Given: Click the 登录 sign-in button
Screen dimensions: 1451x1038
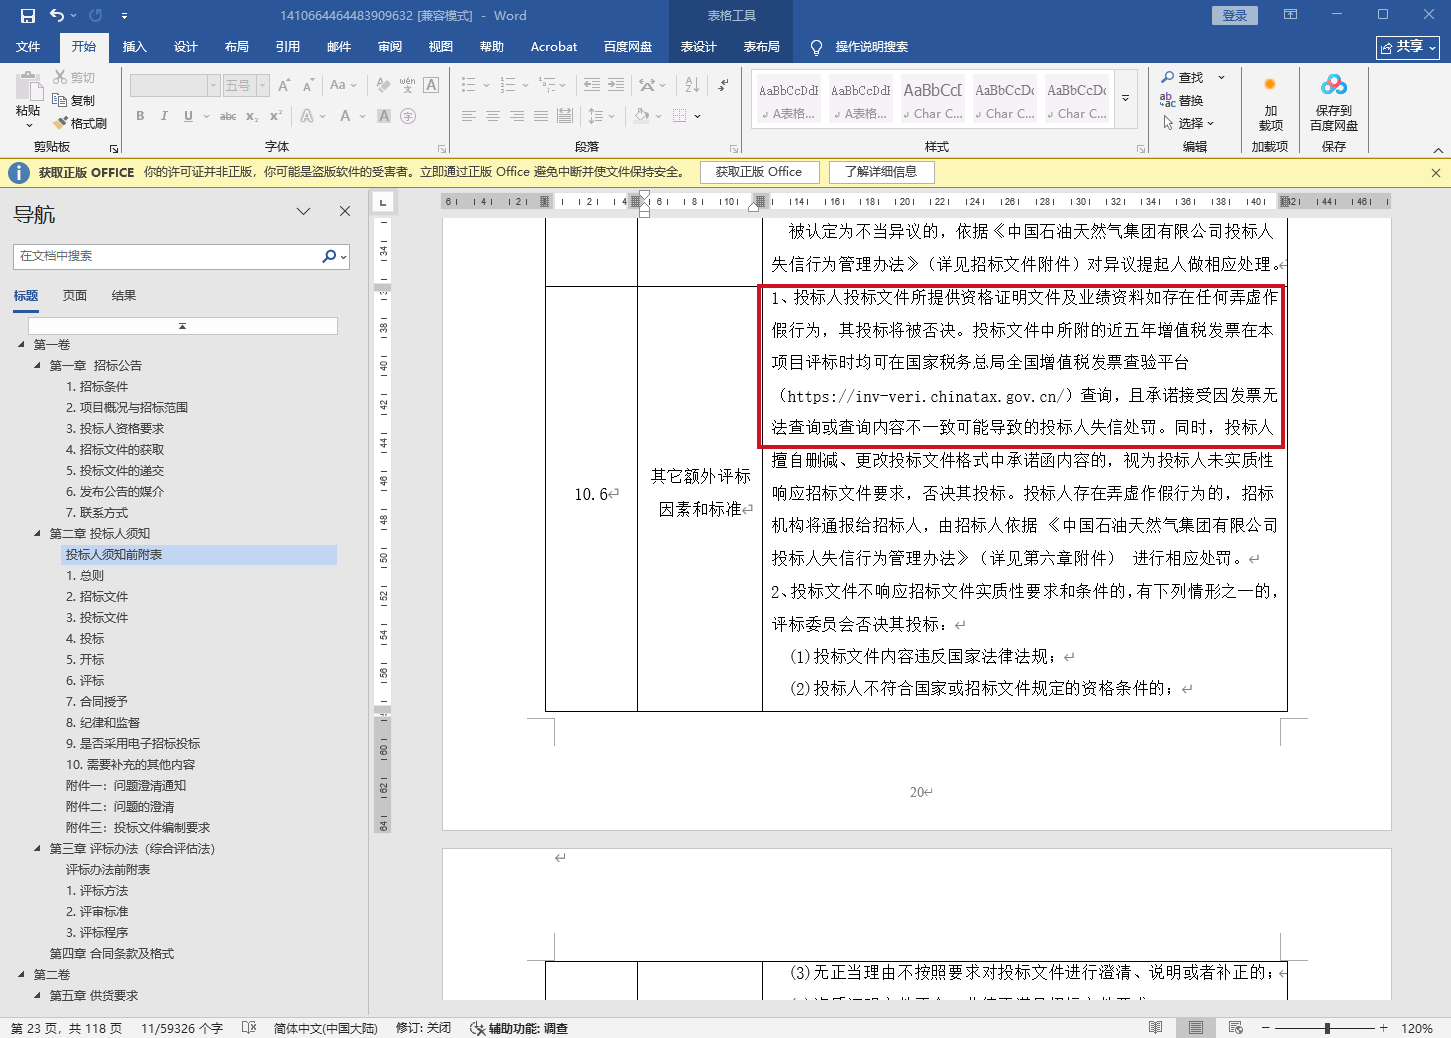Looking at the screenshot, I should click(1235, 15).
